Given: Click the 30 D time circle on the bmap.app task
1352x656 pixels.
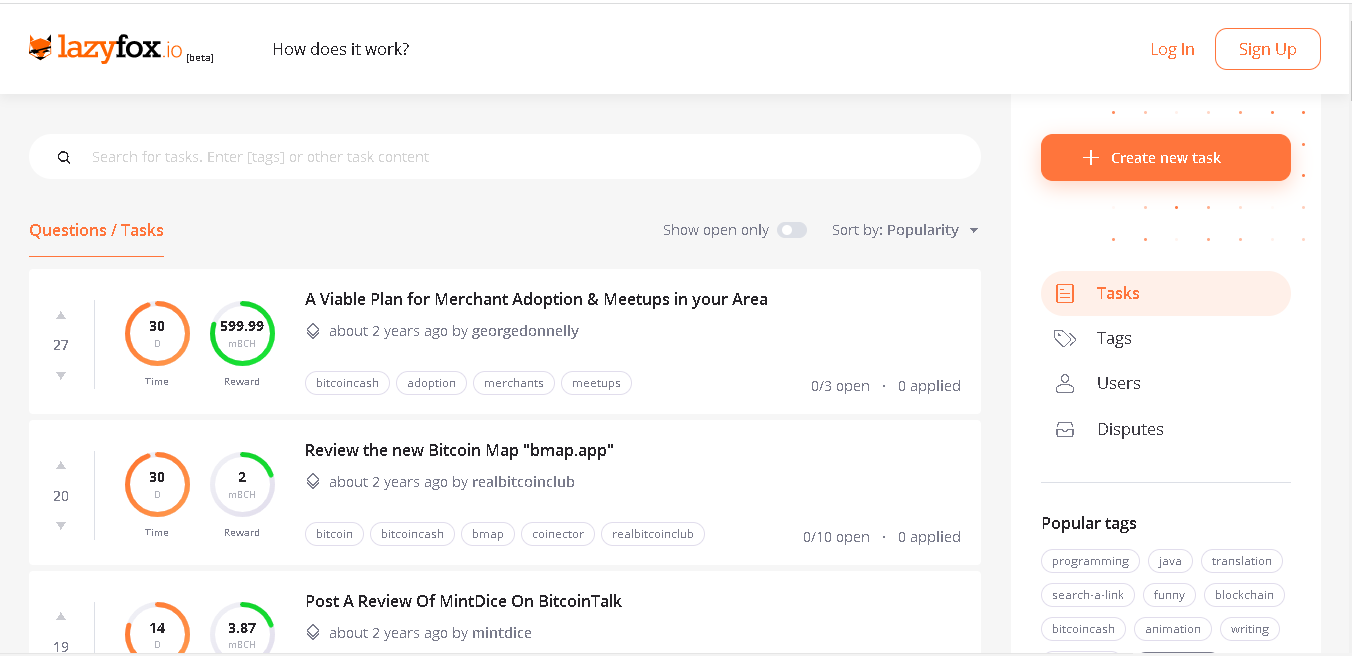Looking at the screenshot, I should pos(157,485).
